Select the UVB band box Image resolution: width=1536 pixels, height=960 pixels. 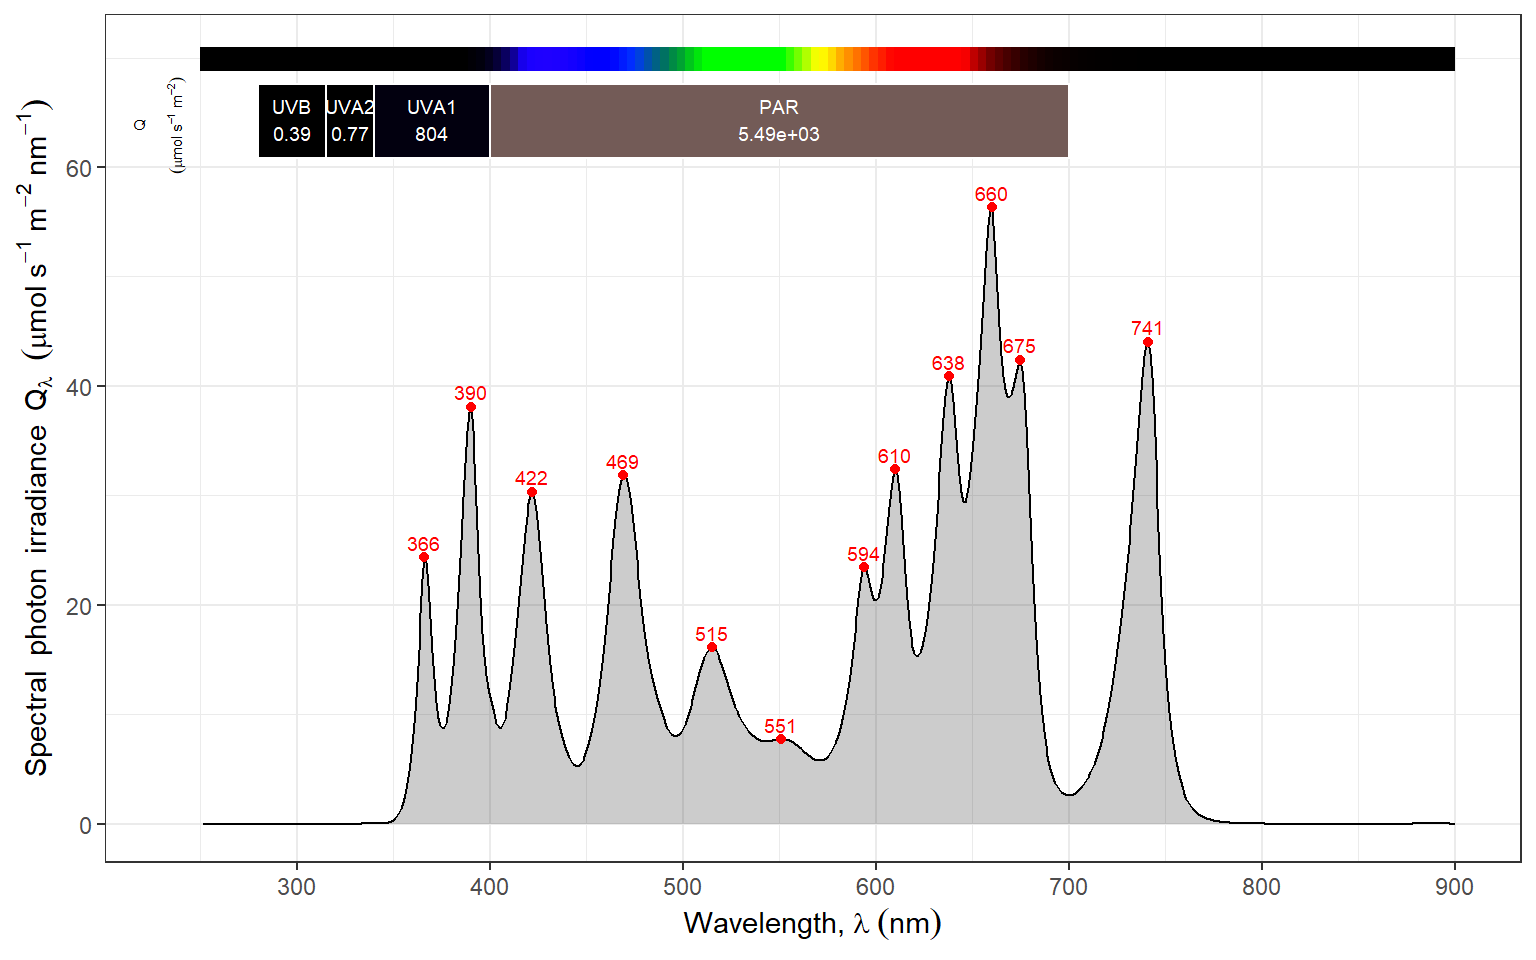pyautogui.click(x=291, y=121)
